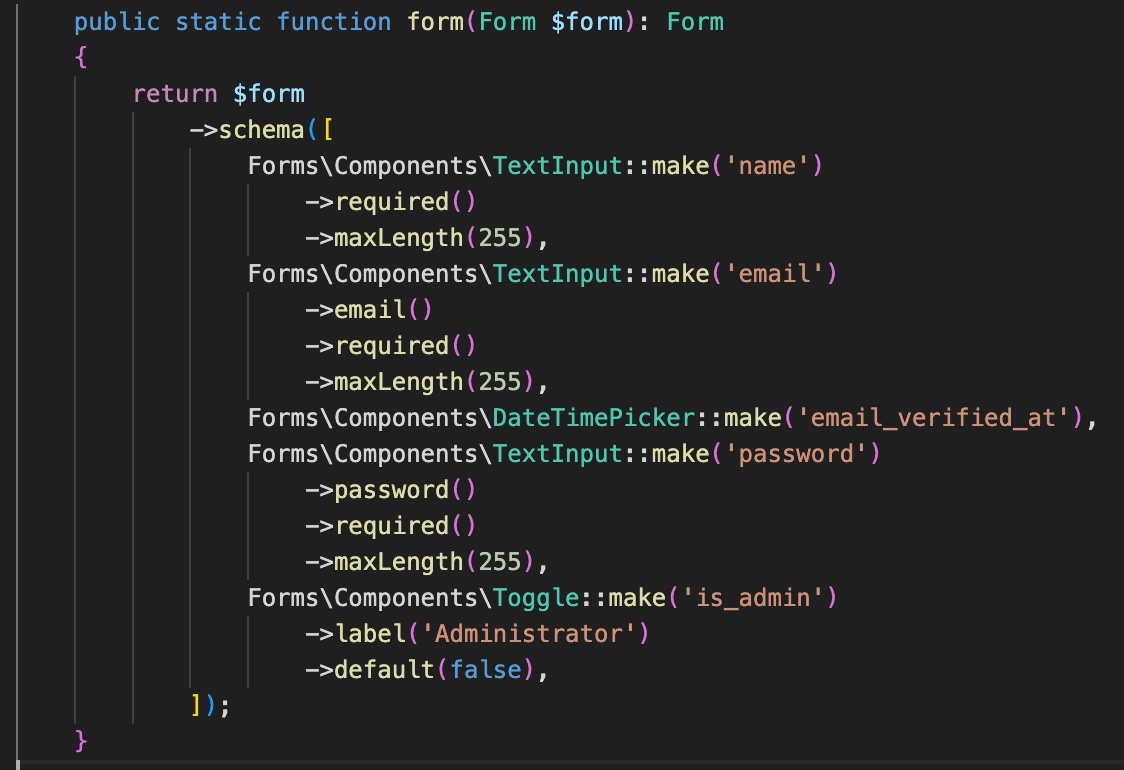Click the password() method call

[x=392, y=490]
